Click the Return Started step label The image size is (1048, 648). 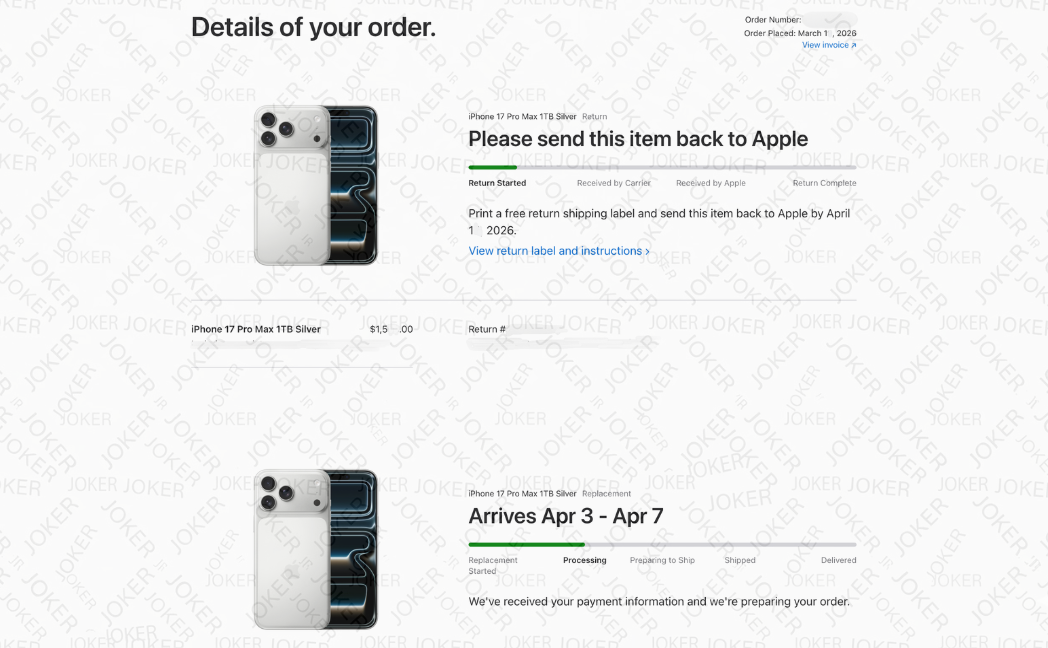click(x=497, y=183)
